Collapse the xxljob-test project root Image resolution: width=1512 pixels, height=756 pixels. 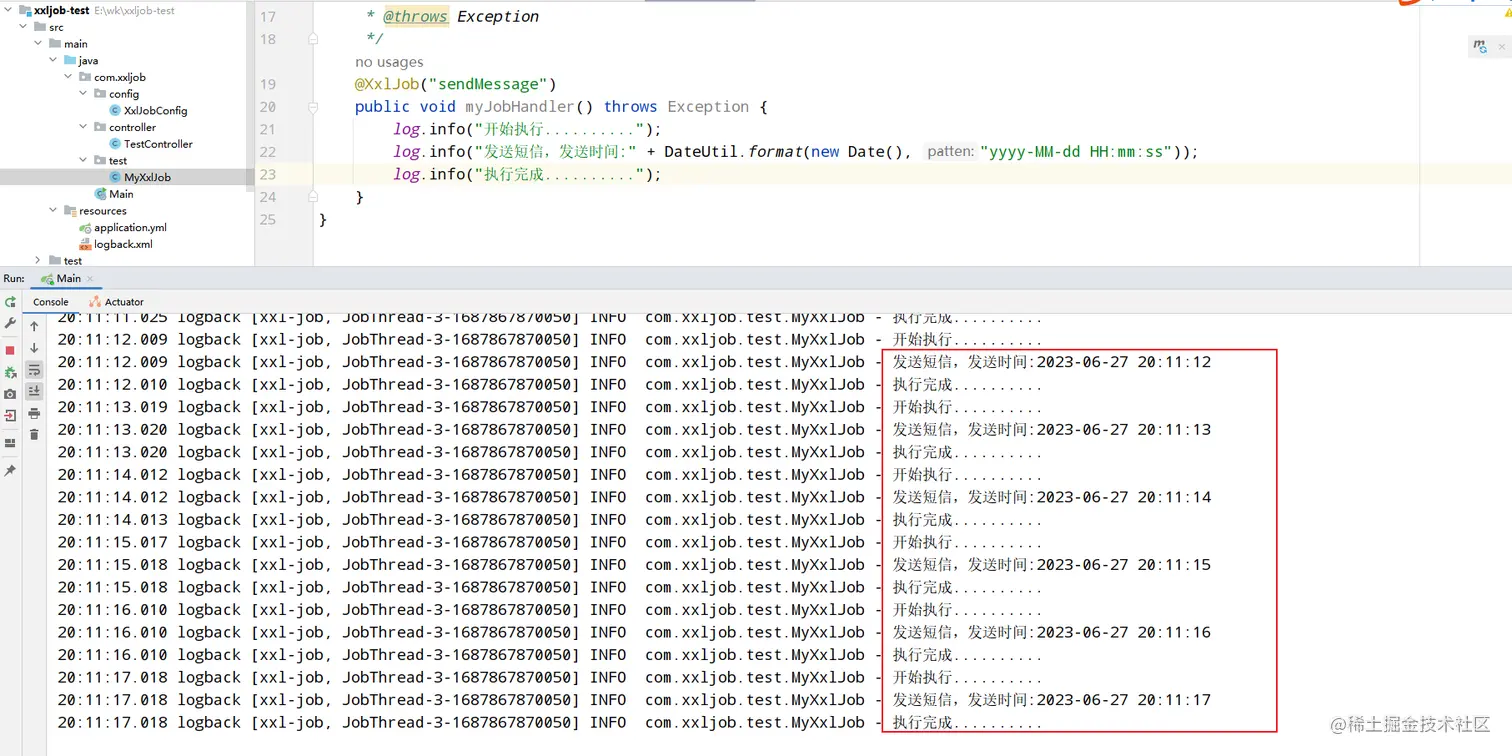(x=10, y=10)
